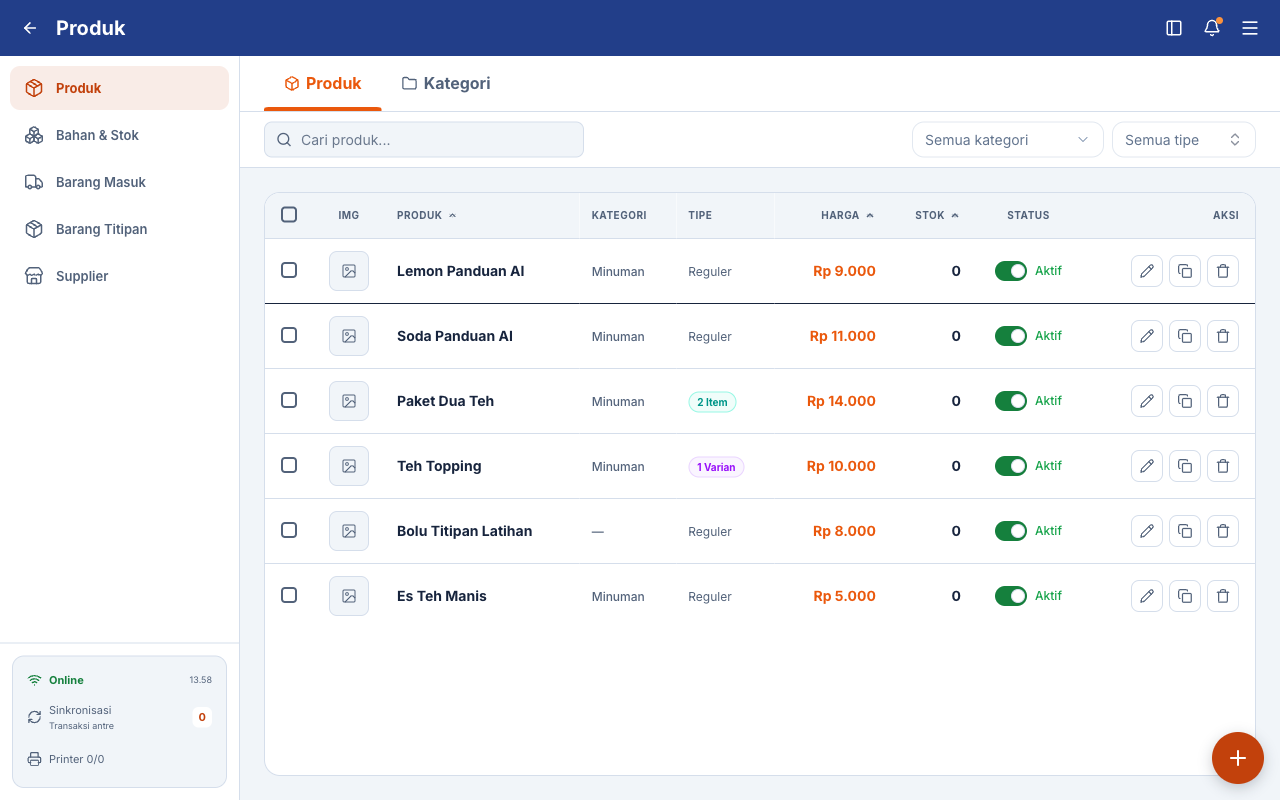Duplicate Es Teh Manis product
Screen dimensions: 1280x800
pos(1185,596)
